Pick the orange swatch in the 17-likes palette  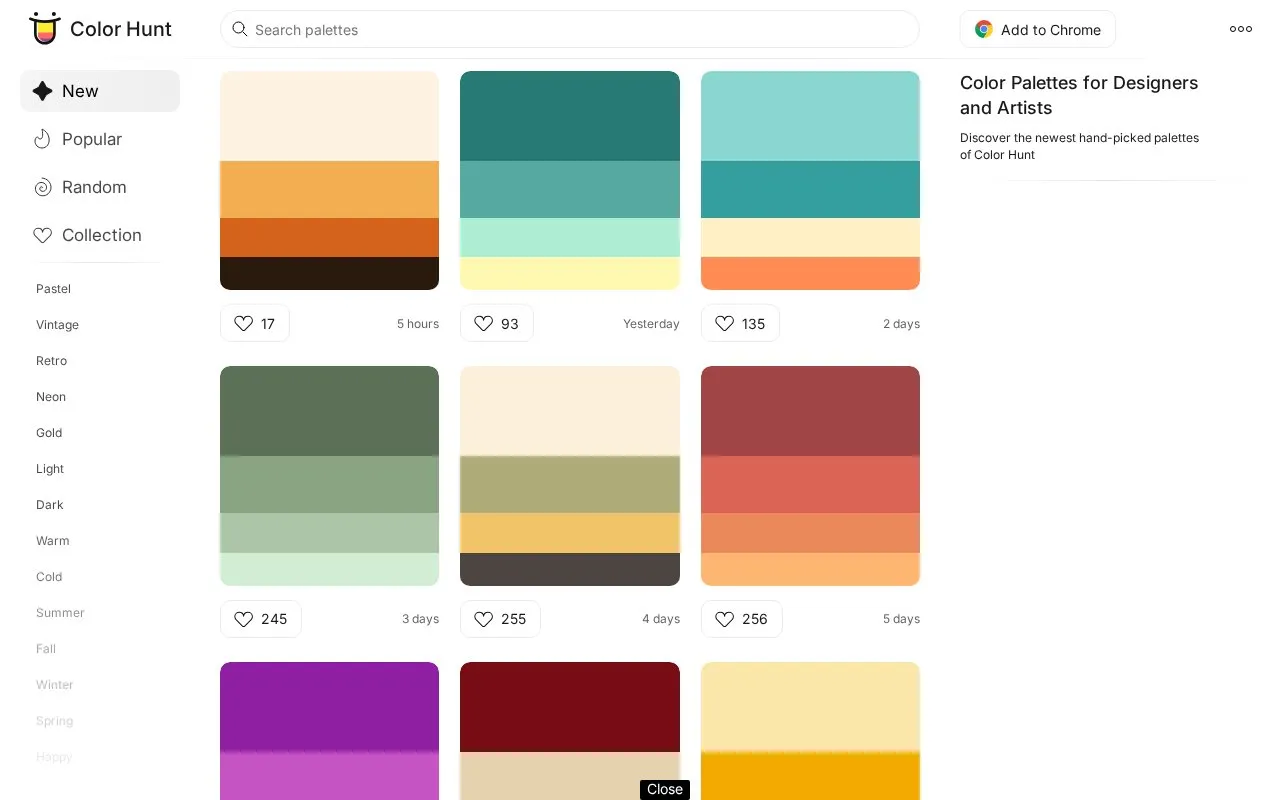tap(330, 189)
